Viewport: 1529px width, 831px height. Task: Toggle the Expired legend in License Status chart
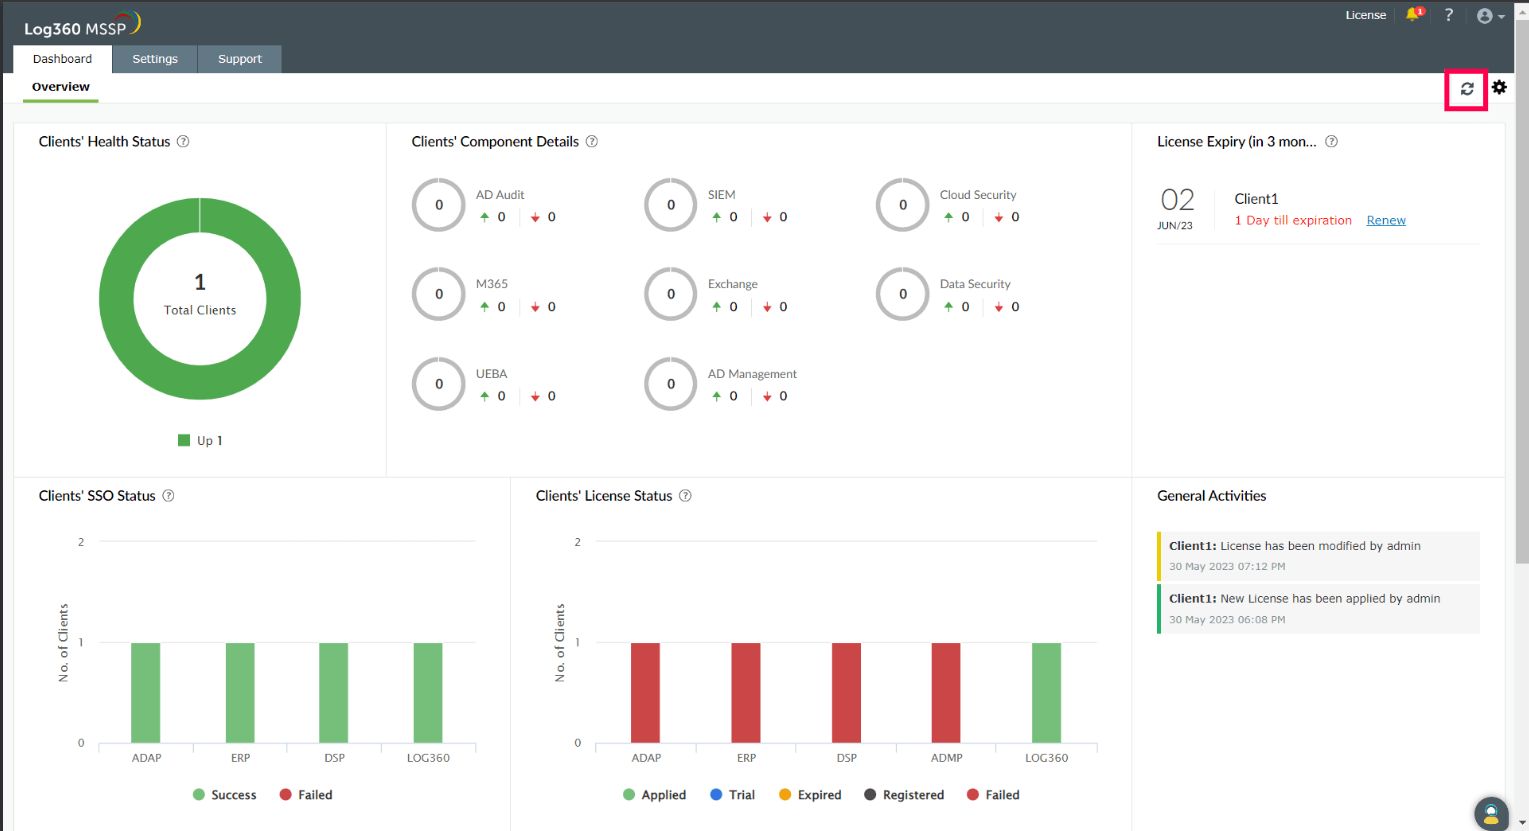(x=810, y=795)
